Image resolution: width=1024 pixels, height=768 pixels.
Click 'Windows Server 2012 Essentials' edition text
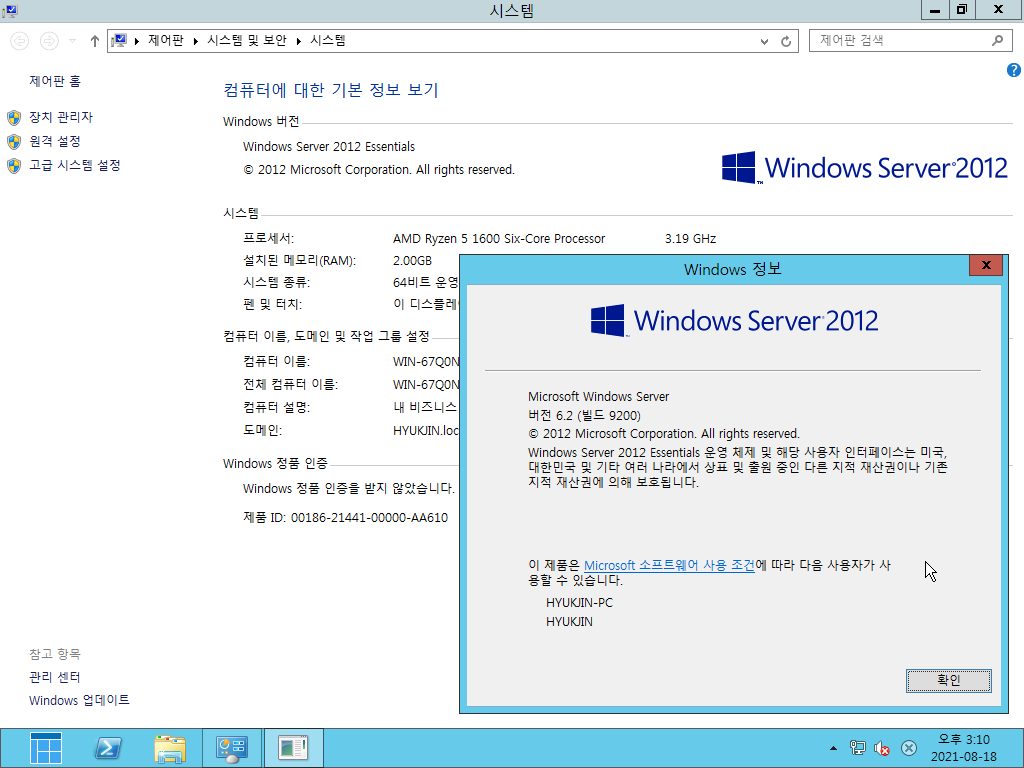328,147
